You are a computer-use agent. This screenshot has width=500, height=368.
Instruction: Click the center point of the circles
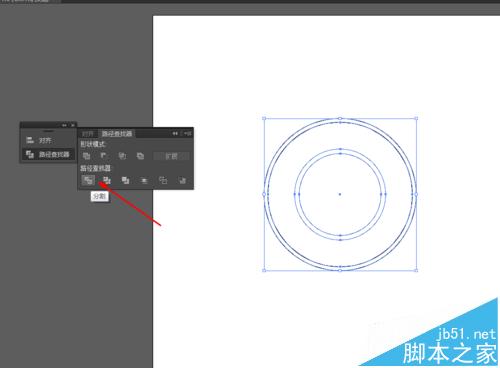click(340, 194)
